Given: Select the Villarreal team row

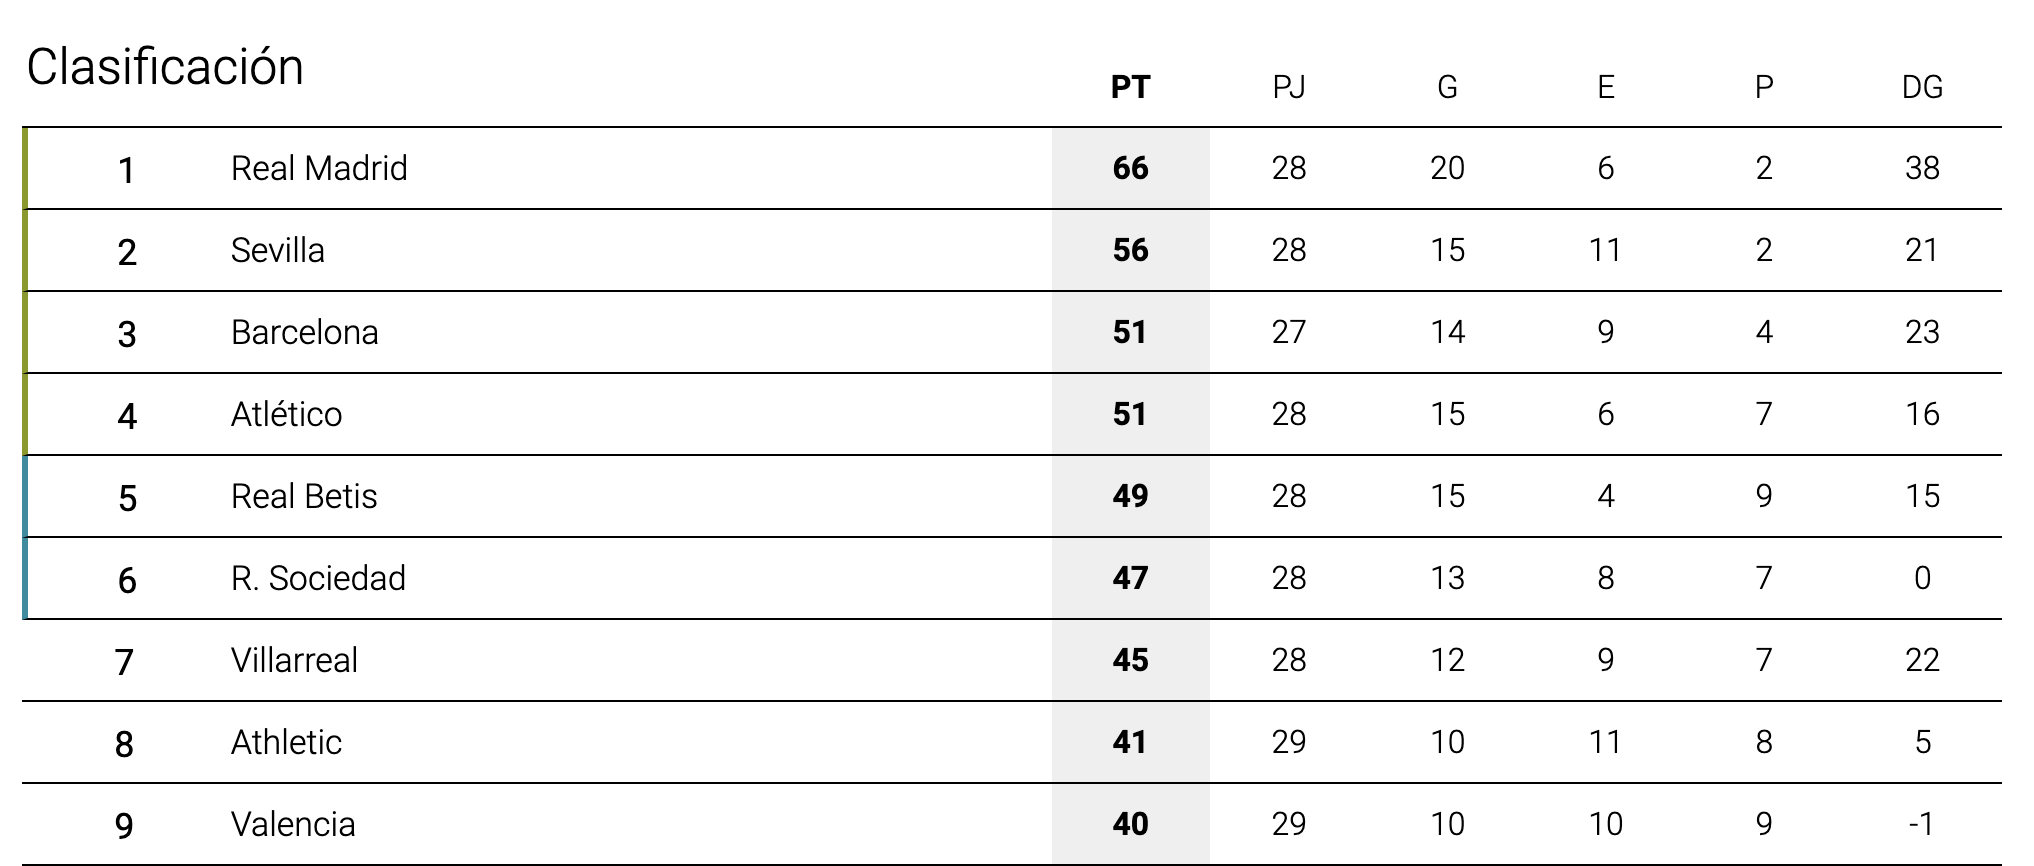Looking at the screenshot, I should pyautogui.click(x=294, y=660).
